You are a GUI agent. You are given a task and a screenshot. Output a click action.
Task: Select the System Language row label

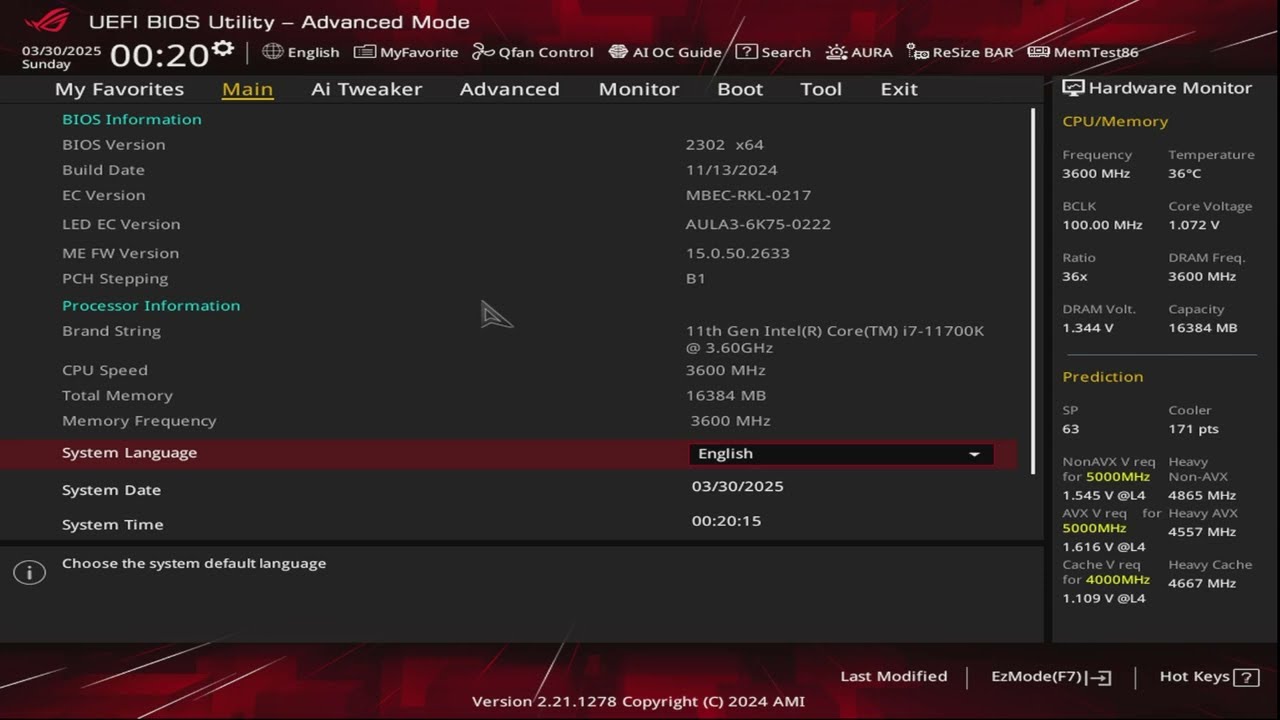click(130, 453)
